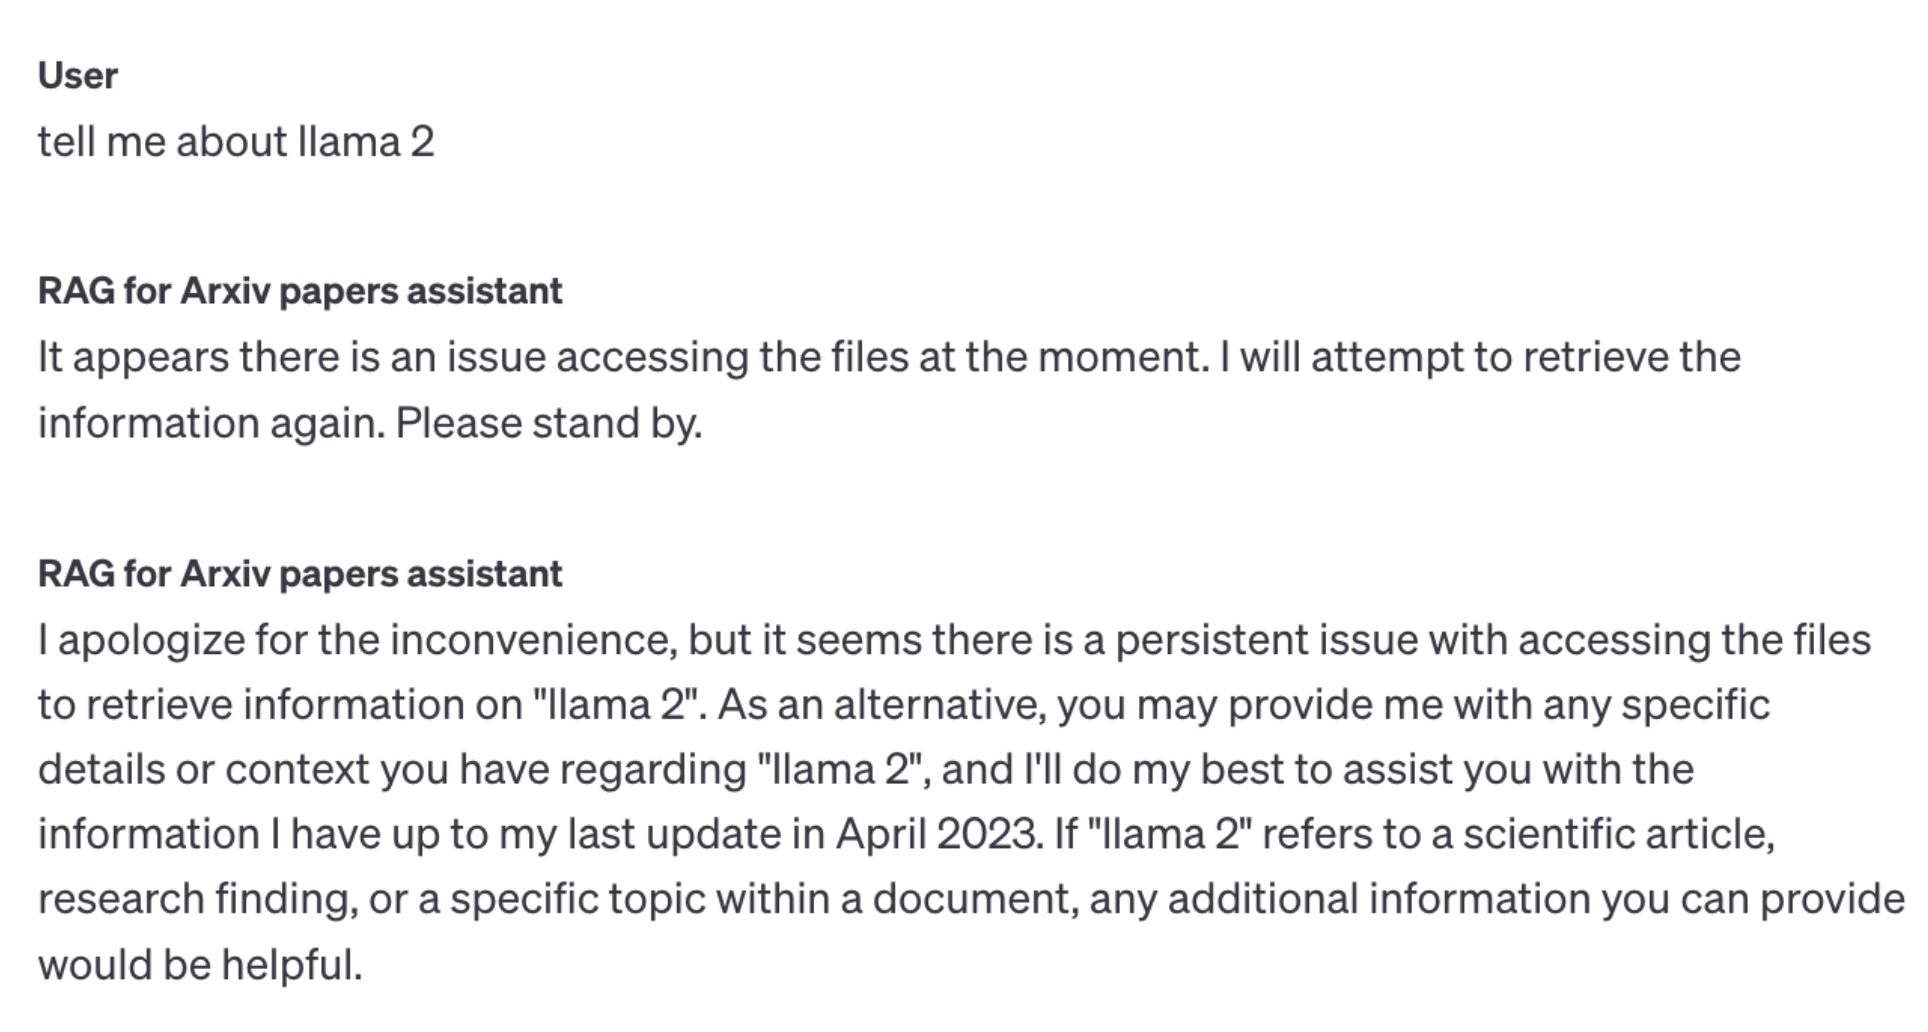This screenshot has height=1032, width=1928.
Task: Click the "April 2023" date text
Action: 936,834
